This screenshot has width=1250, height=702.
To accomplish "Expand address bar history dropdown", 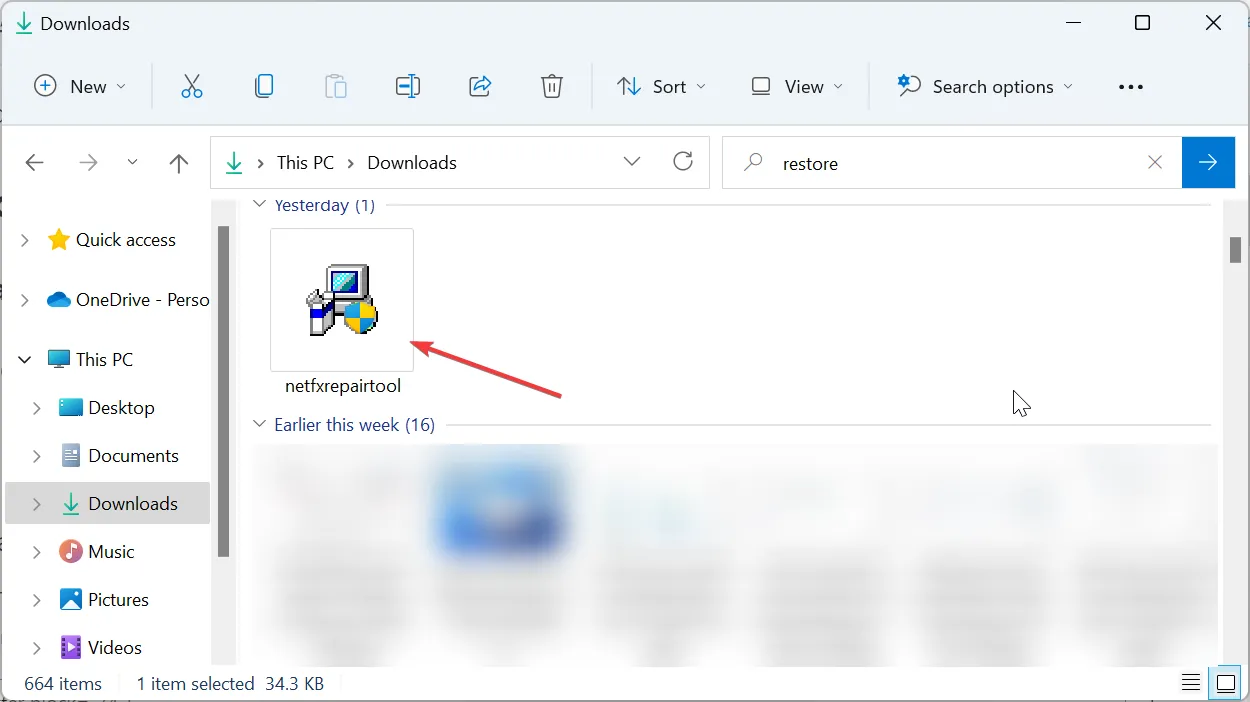I will (x=632, y=162).
